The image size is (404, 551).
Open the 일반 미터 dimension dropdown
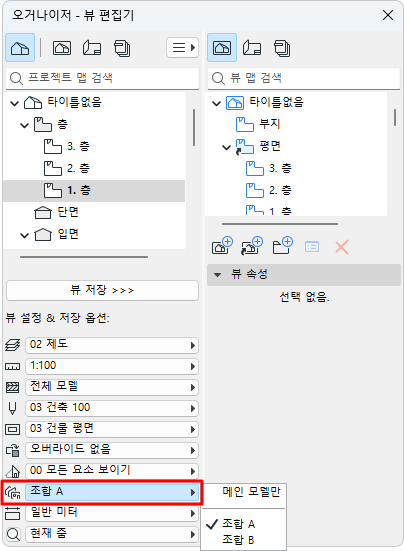pyautogui.click(x=112, y=513)
